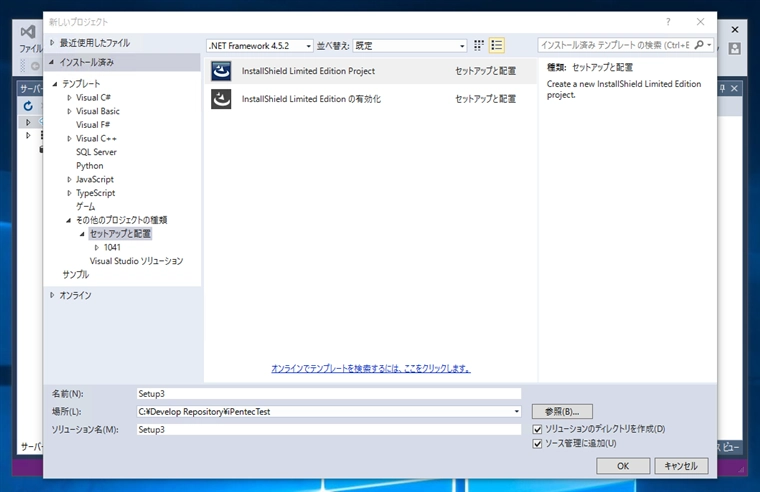
Task: Select サンプル tree item
Action: tap(76, 274)
